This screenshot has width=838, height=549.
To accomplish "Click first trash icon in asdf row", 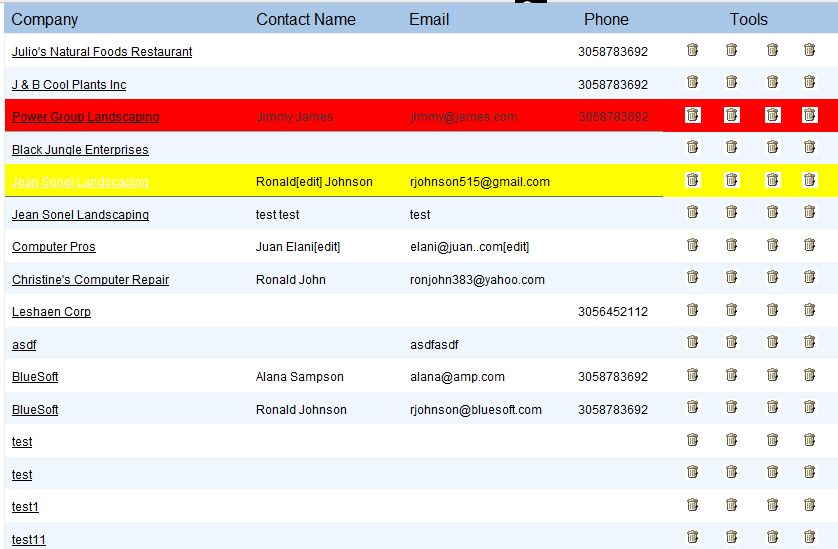I will 693,342.
